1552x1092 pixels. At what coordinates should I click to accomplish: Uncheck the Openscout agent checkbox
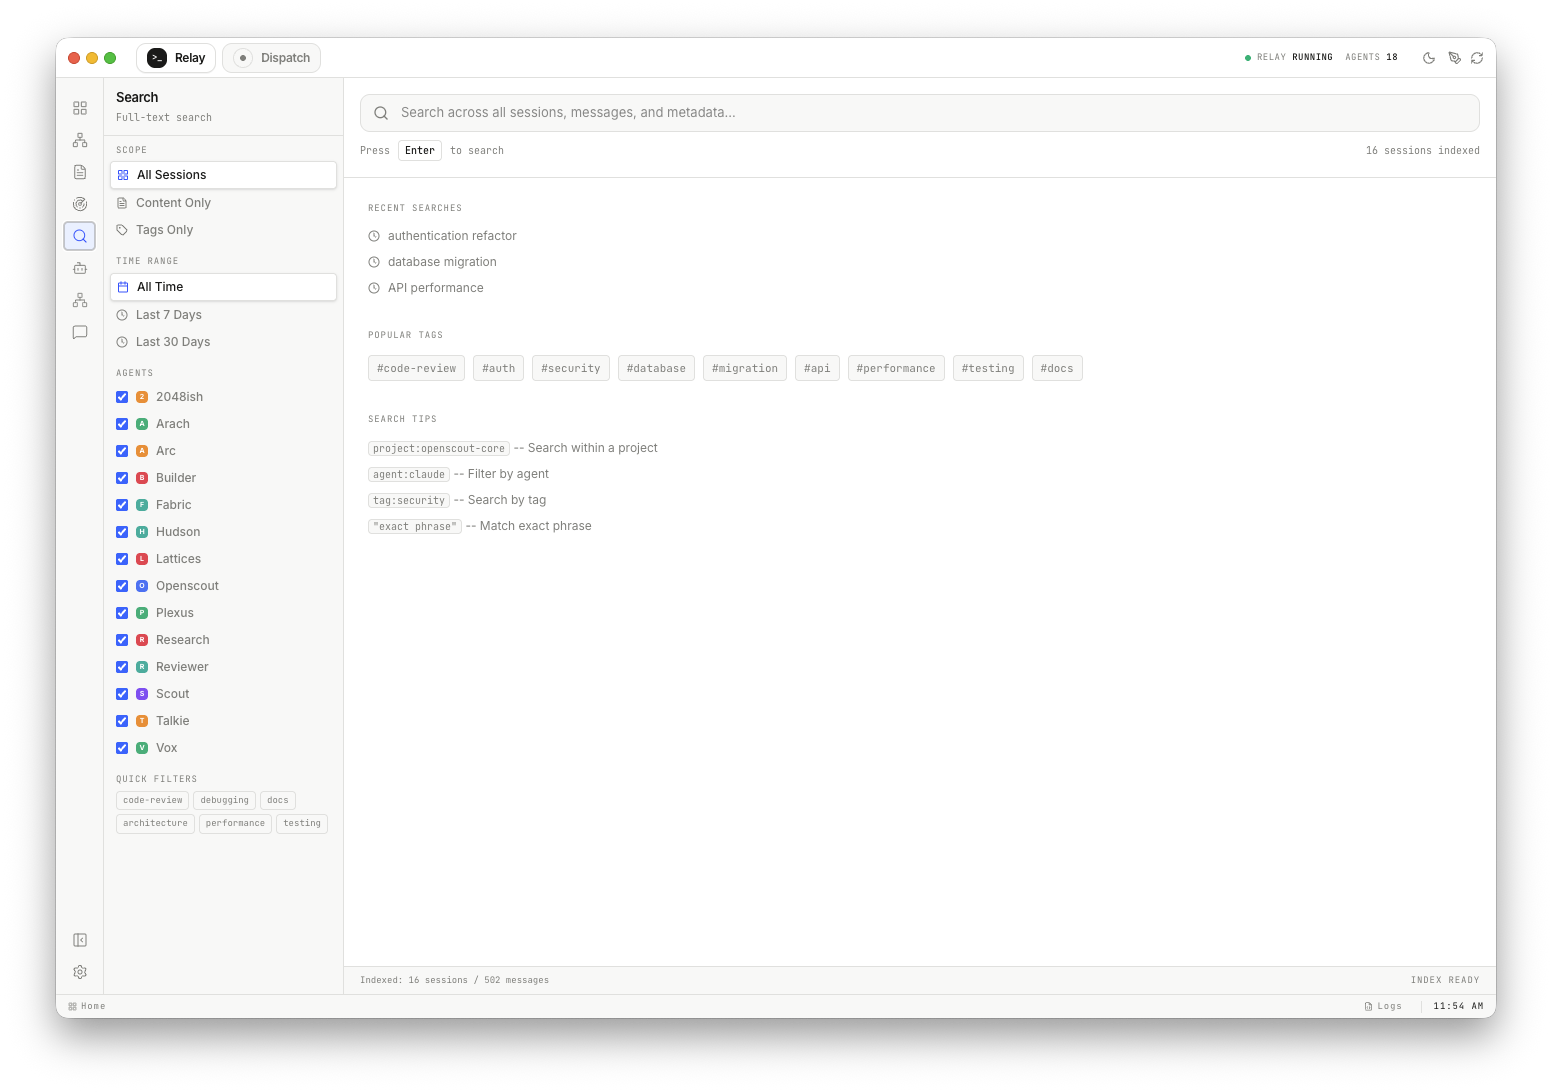122,586
